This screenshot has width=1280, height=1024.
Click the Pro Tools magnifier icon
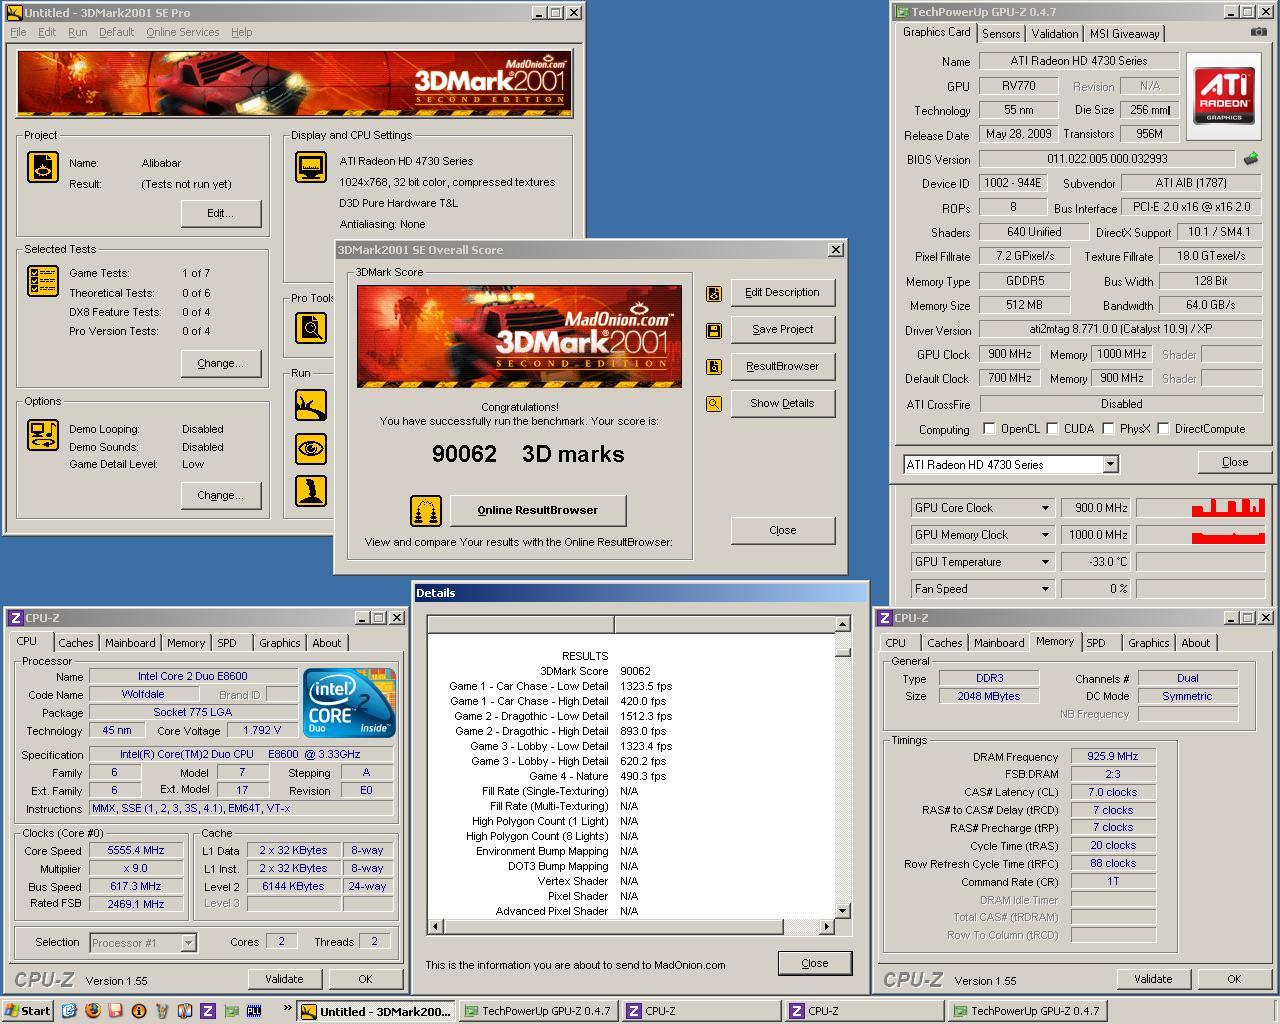coord(311,327)
